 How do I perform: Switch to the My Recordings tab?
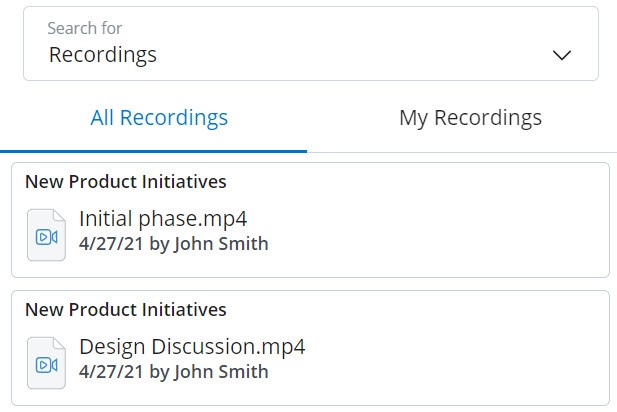470,118
